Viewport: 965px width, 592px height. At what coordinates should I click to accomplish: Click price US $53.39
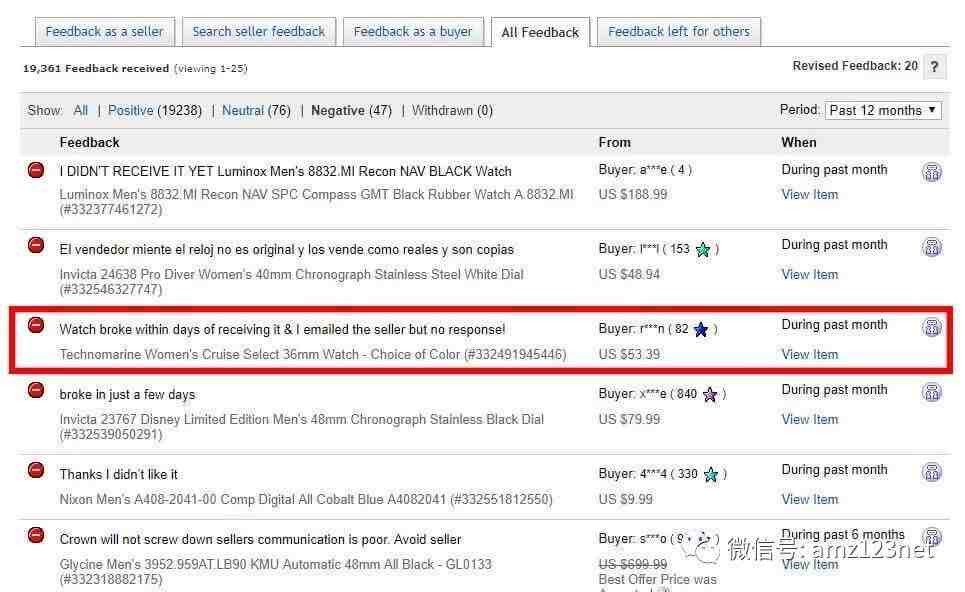[x=629, y=354]
